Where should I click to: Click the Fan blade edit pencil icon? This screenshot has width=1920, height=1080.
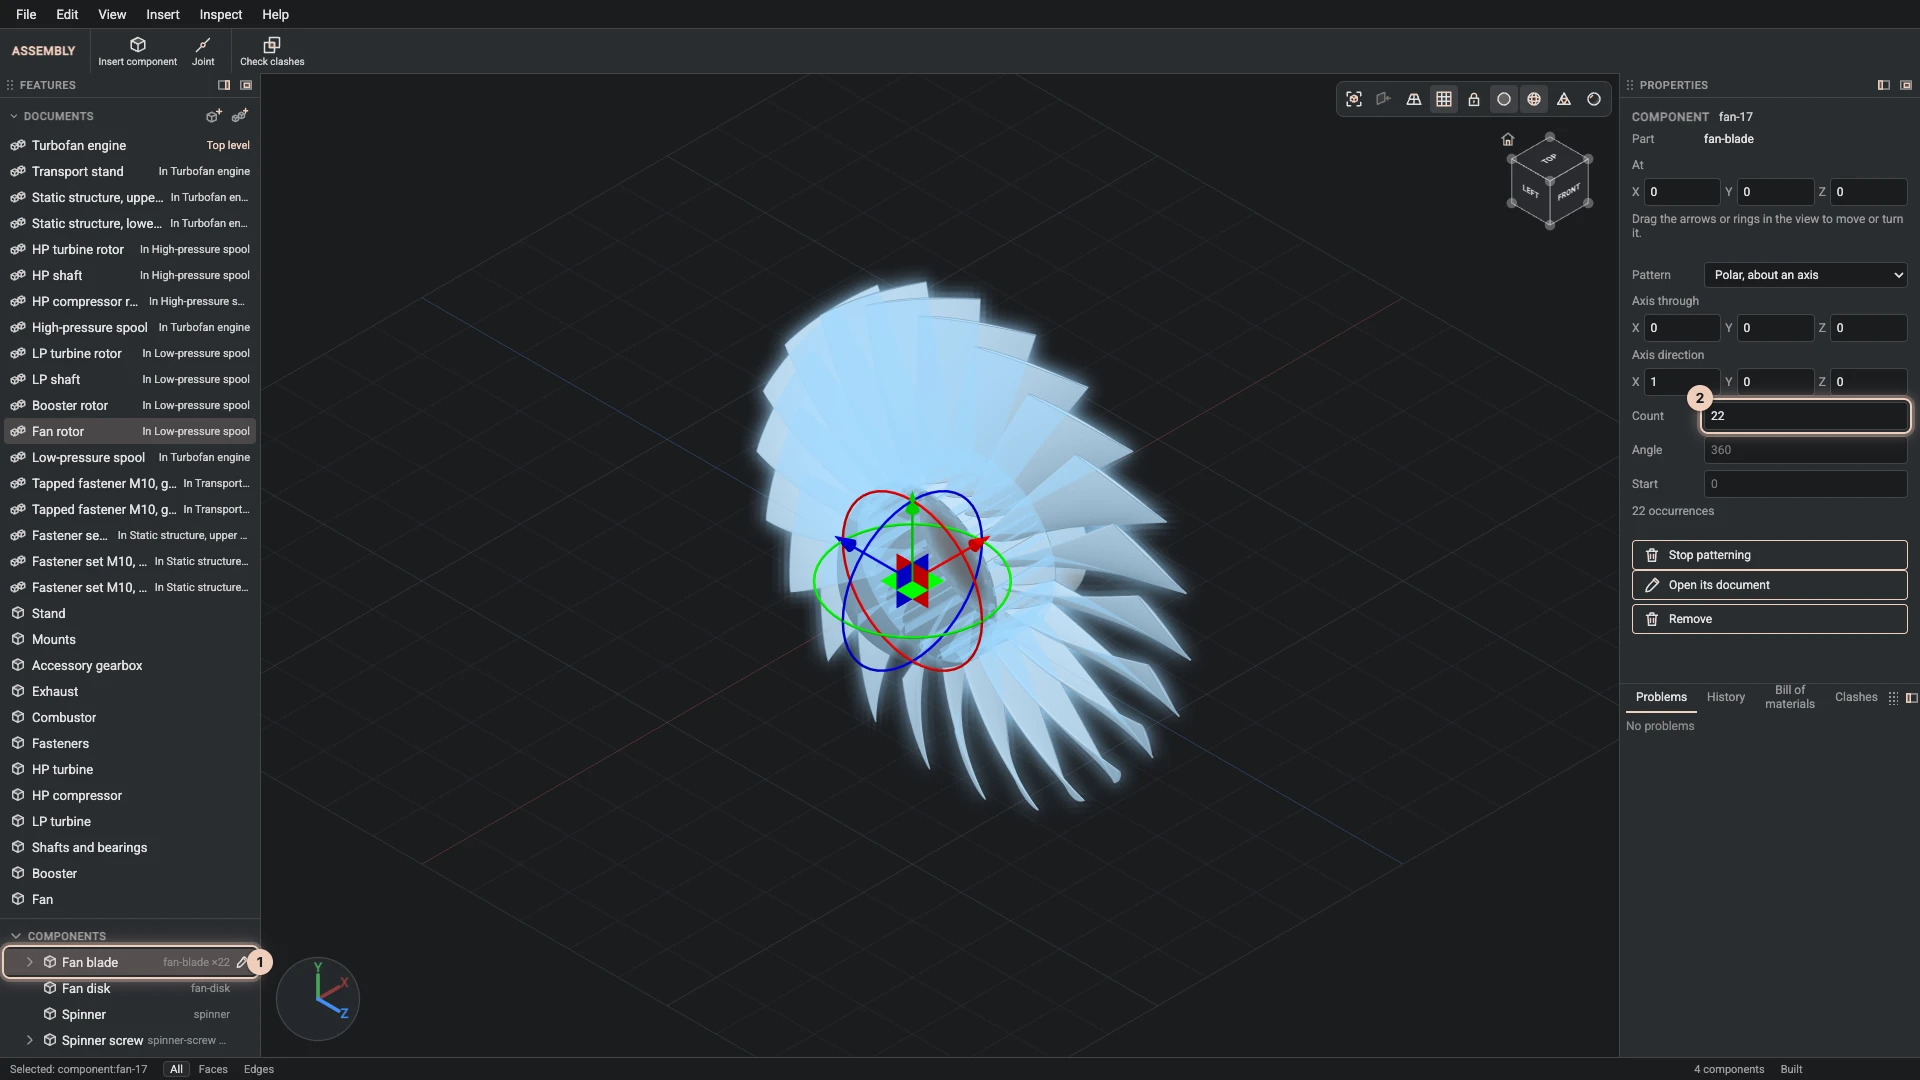pyautogui.click(x=241, y=962)
